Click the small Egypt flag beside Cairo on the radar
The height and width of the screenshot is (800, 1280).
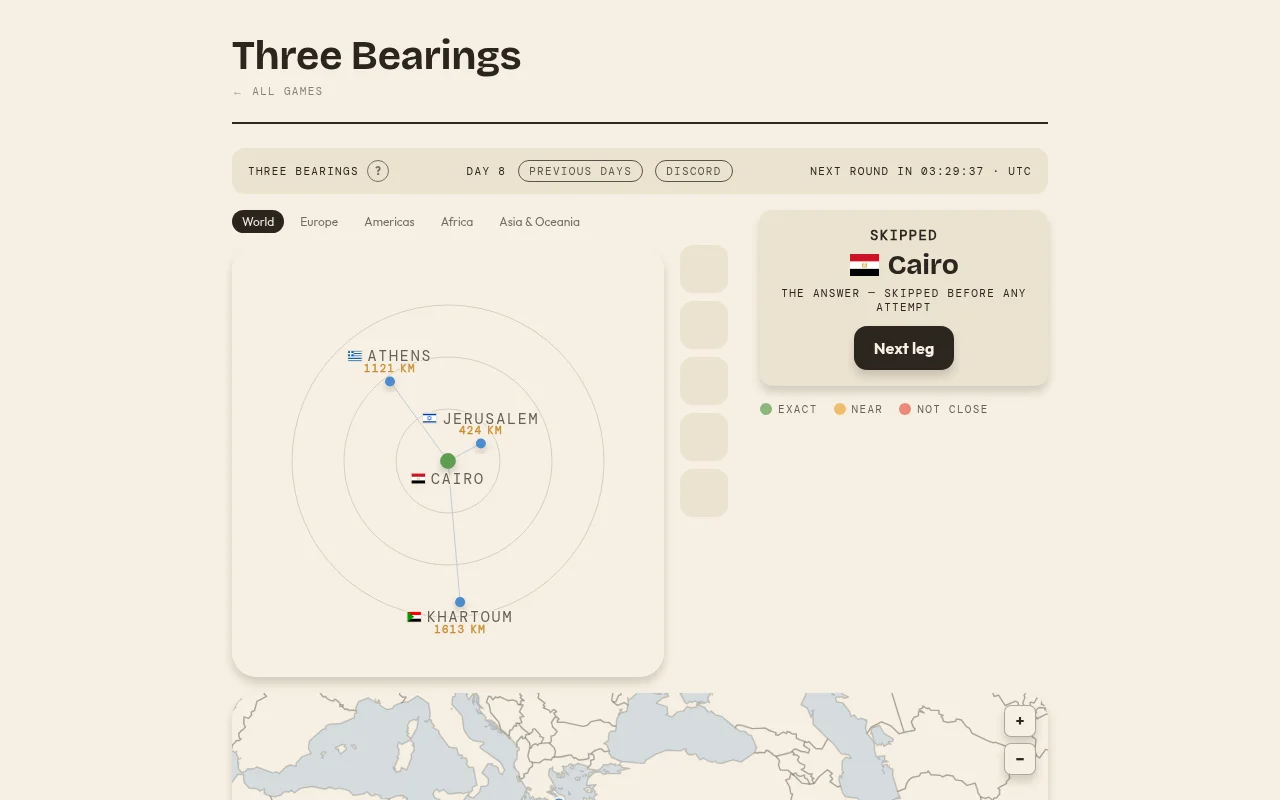418,479
